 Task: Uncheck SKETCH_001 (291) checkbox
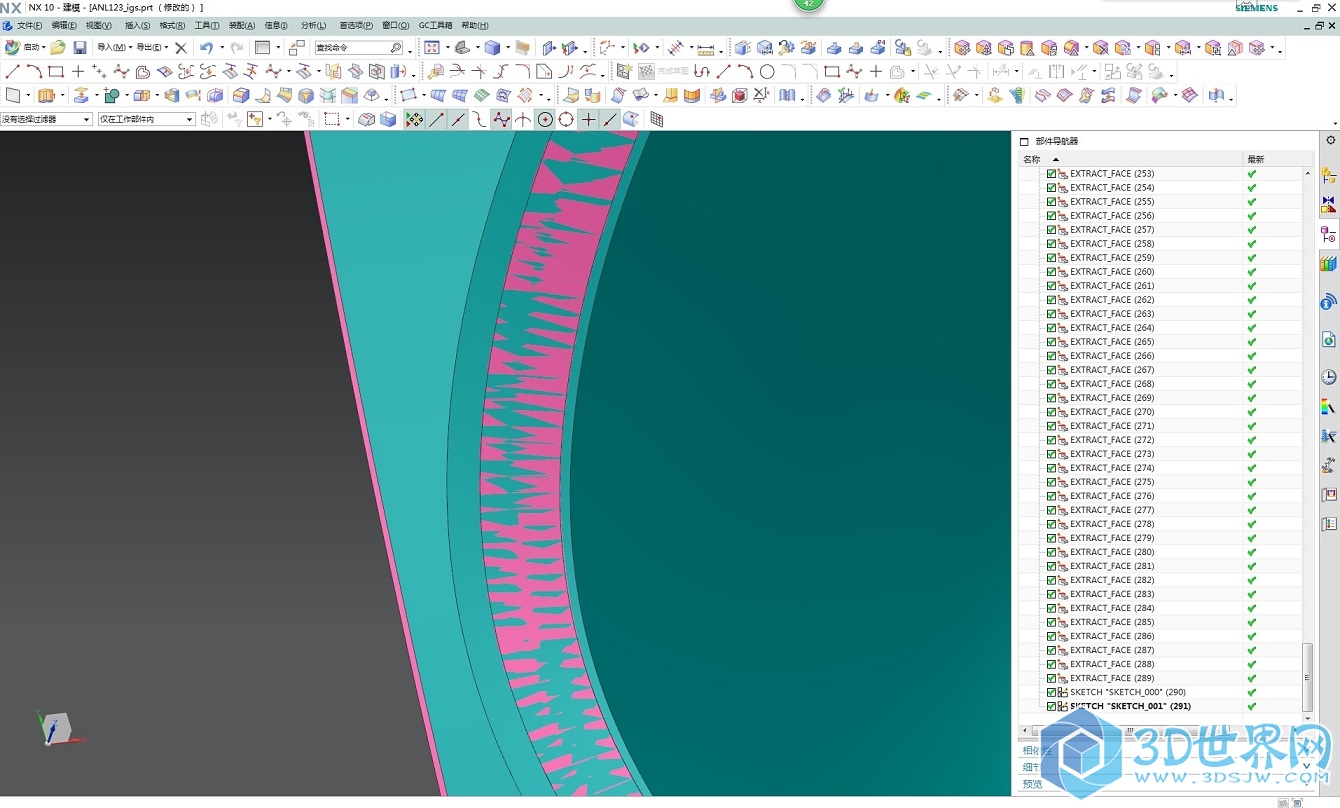click(x=1051, y=706)
